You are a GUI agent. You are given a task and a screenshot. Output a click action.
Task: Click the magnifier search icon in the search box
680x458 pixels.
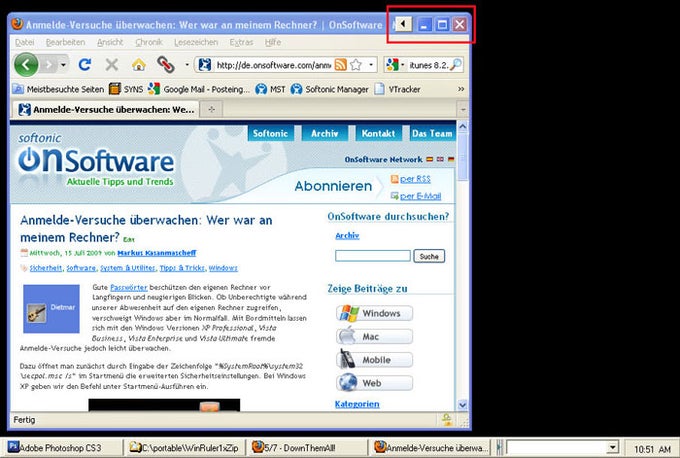(x=456, y=65)
